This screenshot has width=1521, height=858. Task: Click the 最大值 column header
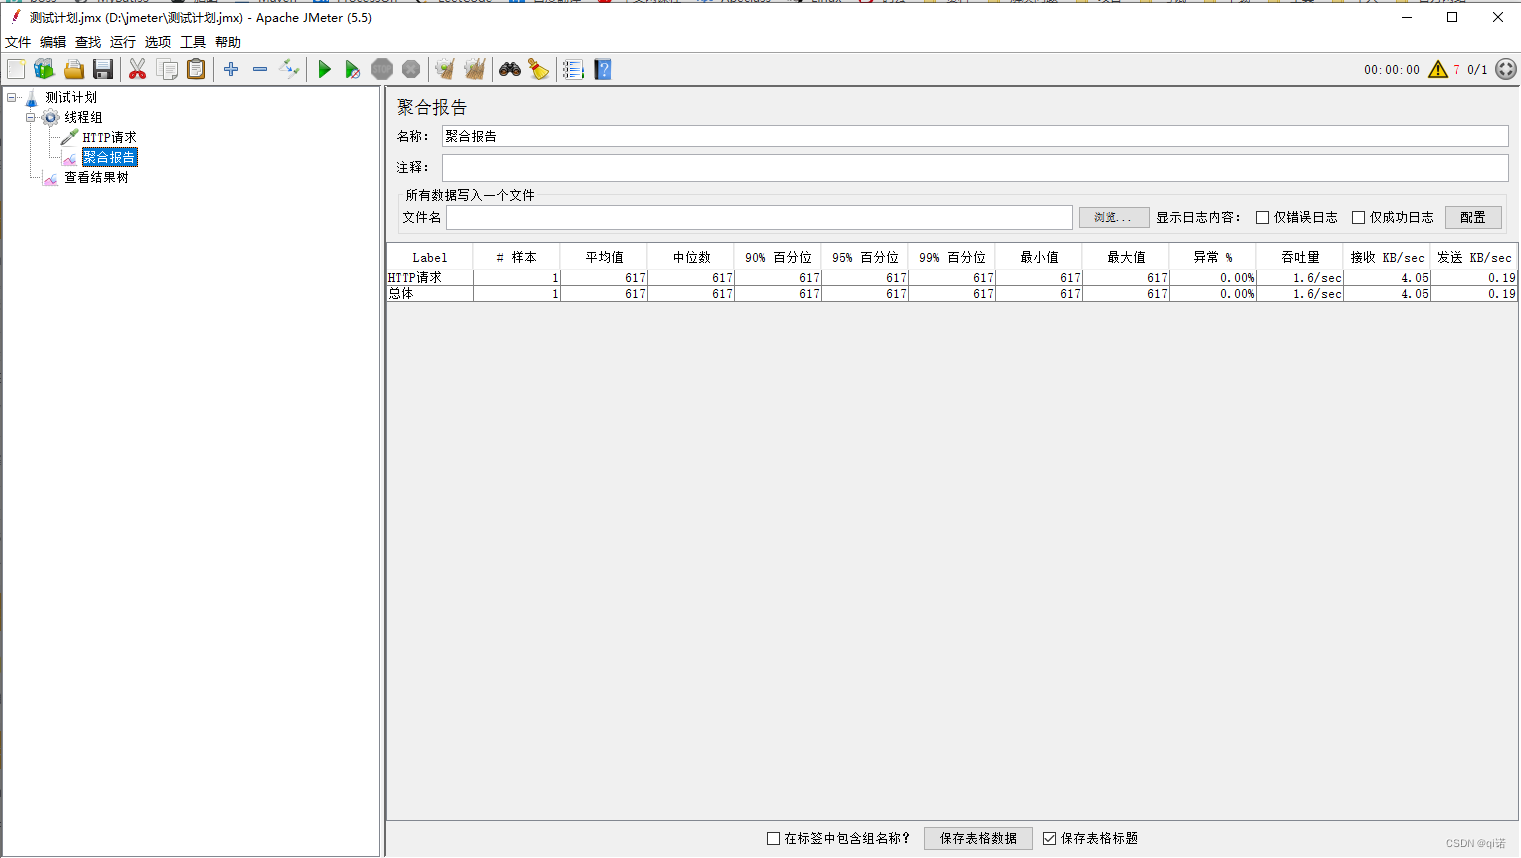[1126, 257]
